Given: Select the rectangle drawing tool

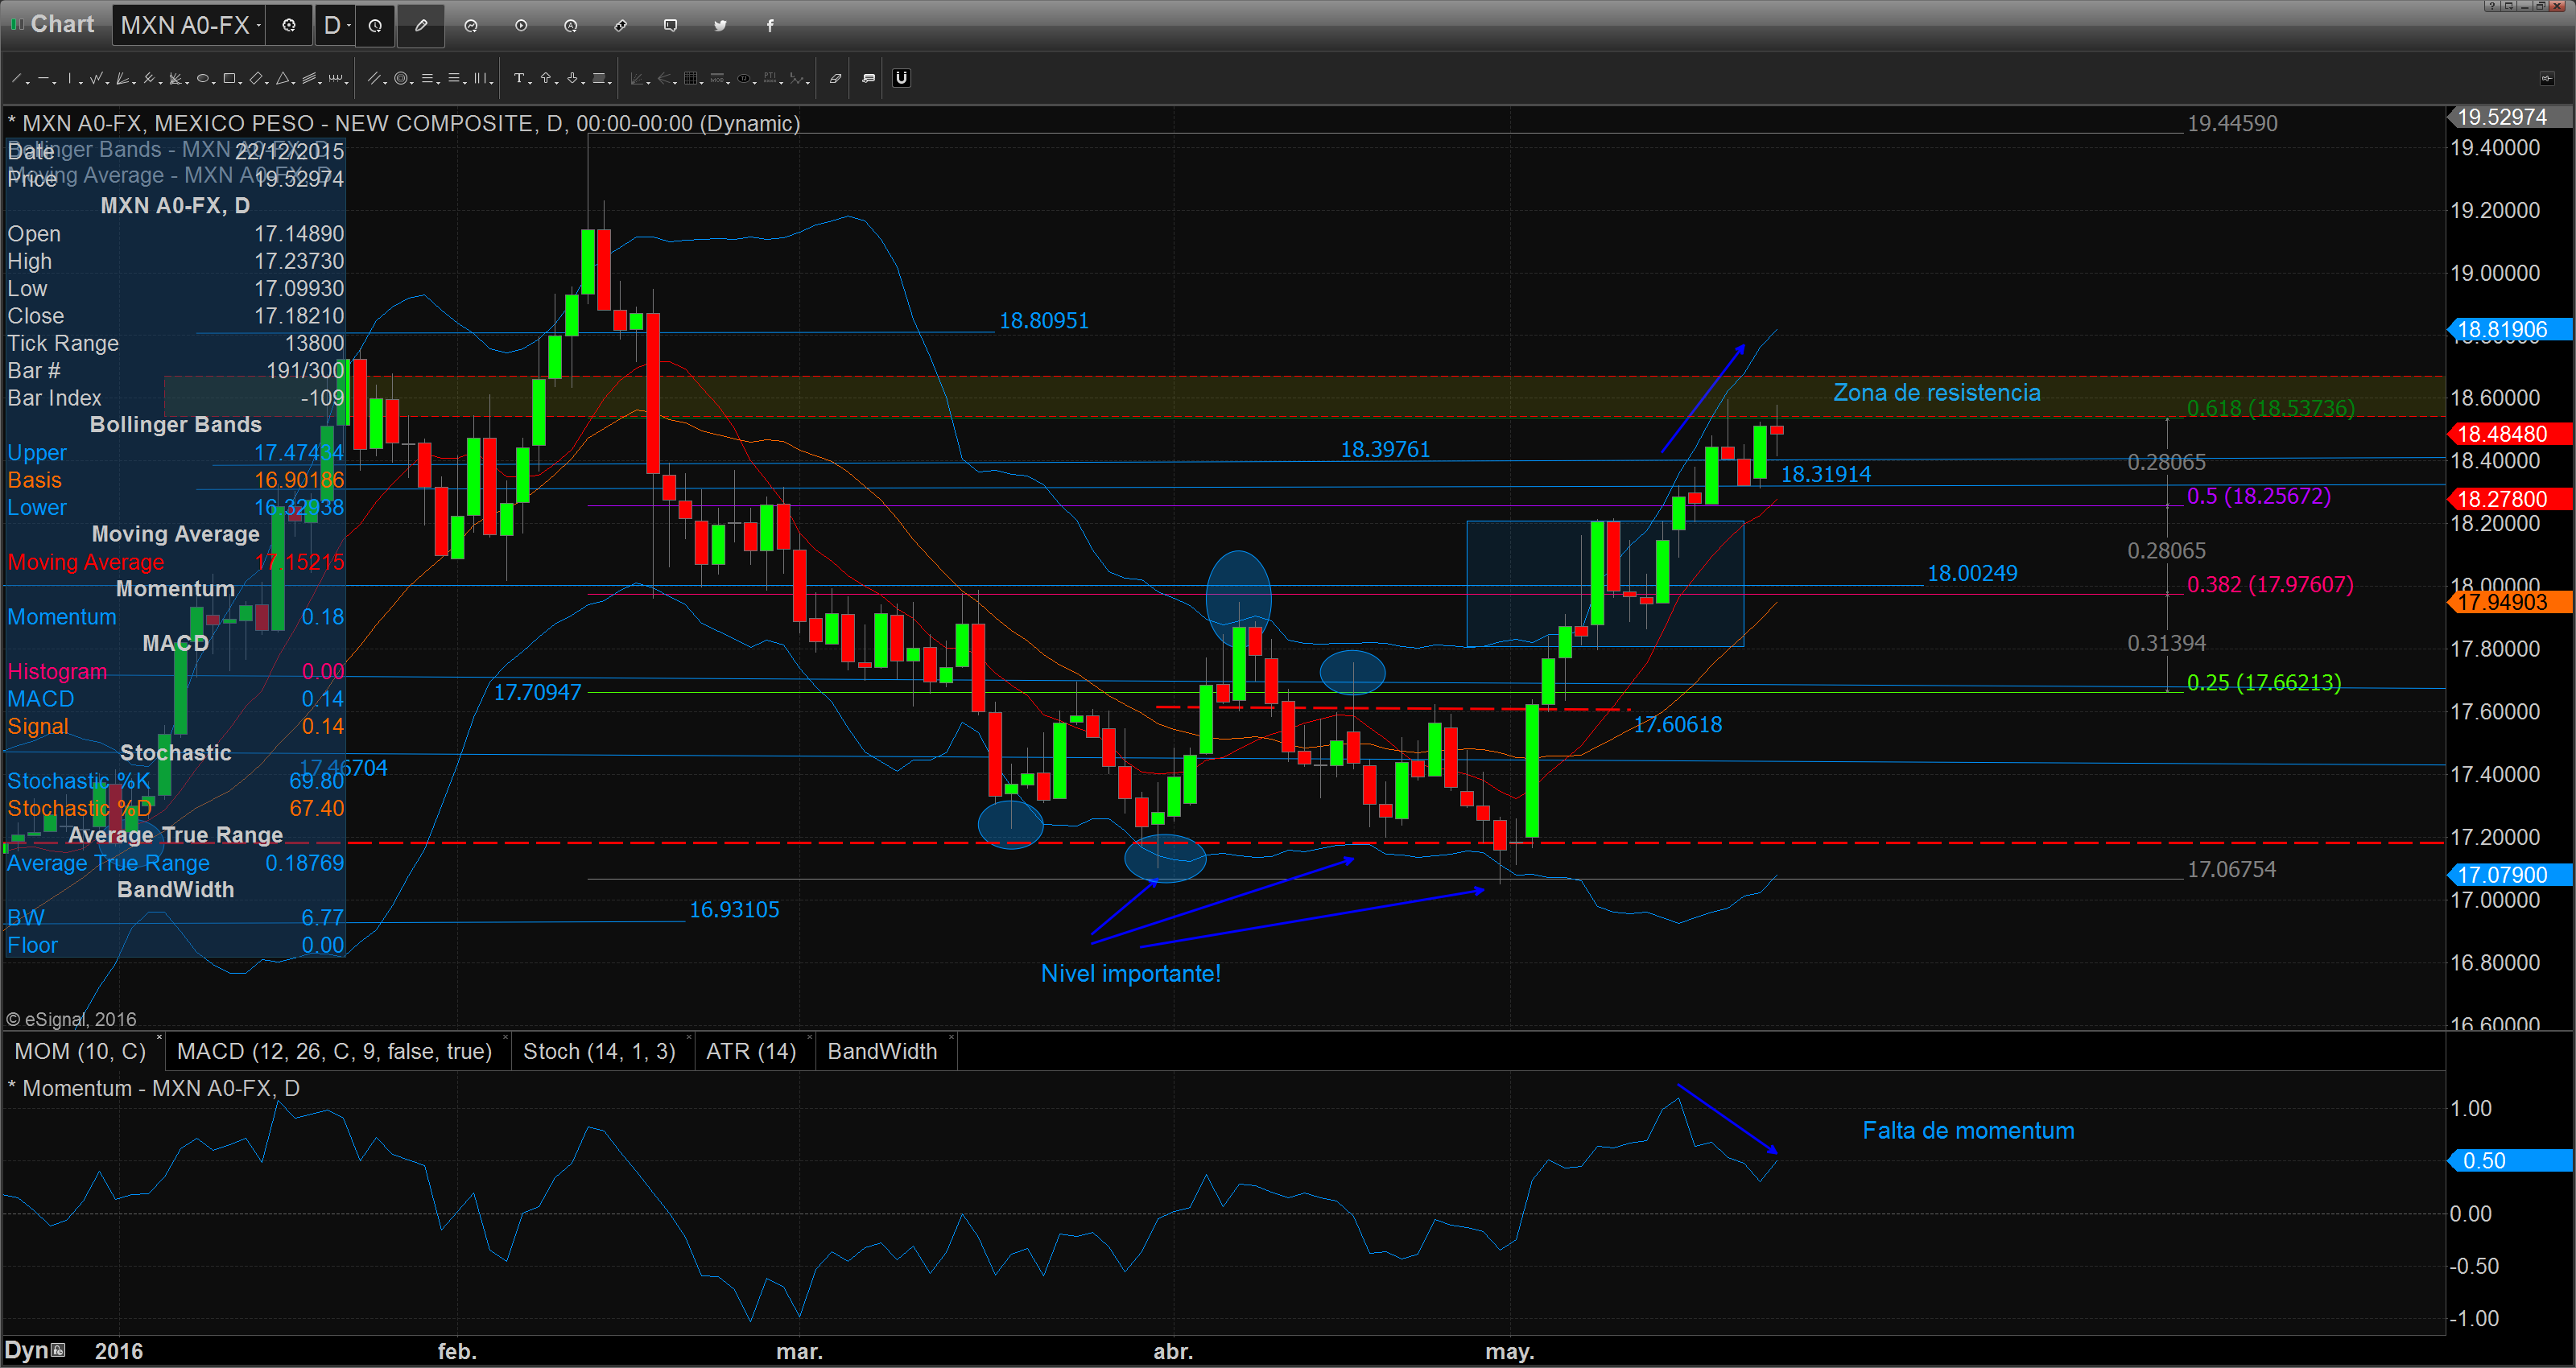Looking at the screenshot, I should point(229,78).
